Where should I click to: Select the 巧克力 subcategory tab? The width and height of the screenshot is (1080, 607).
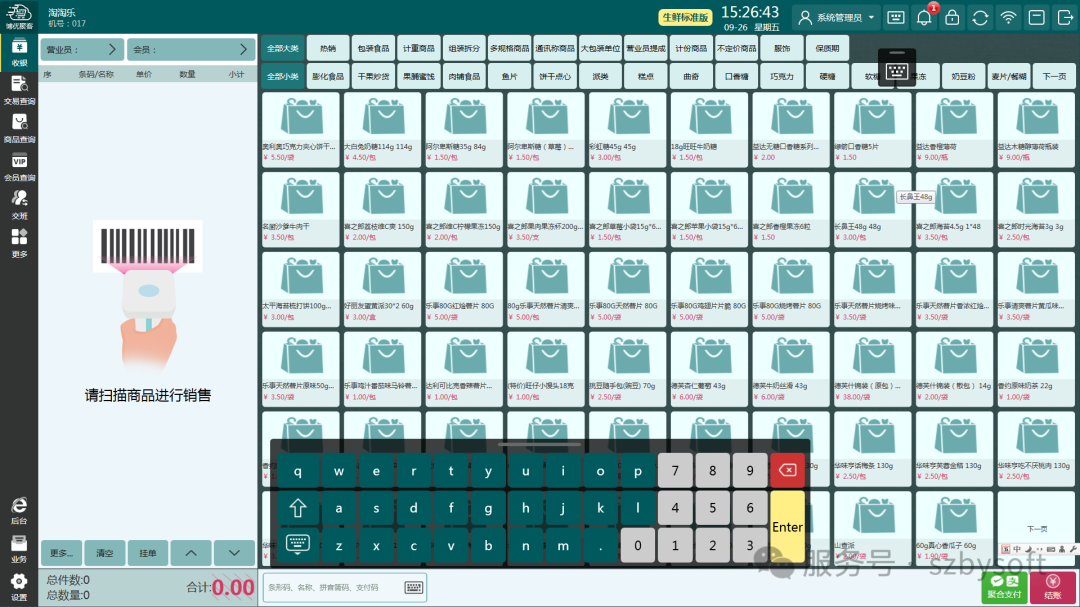click(782, 76)
